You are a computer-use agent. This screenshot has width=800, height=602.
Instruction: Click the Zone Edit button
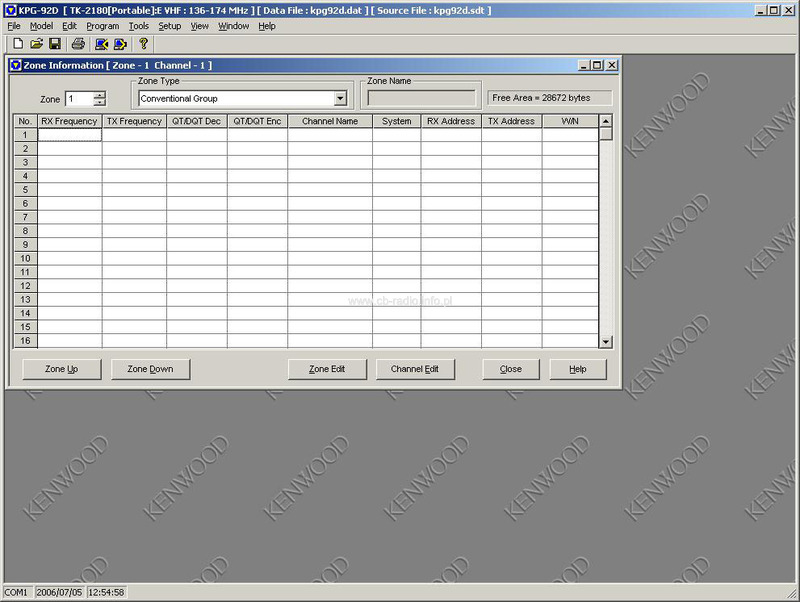(x=327, y=369)
